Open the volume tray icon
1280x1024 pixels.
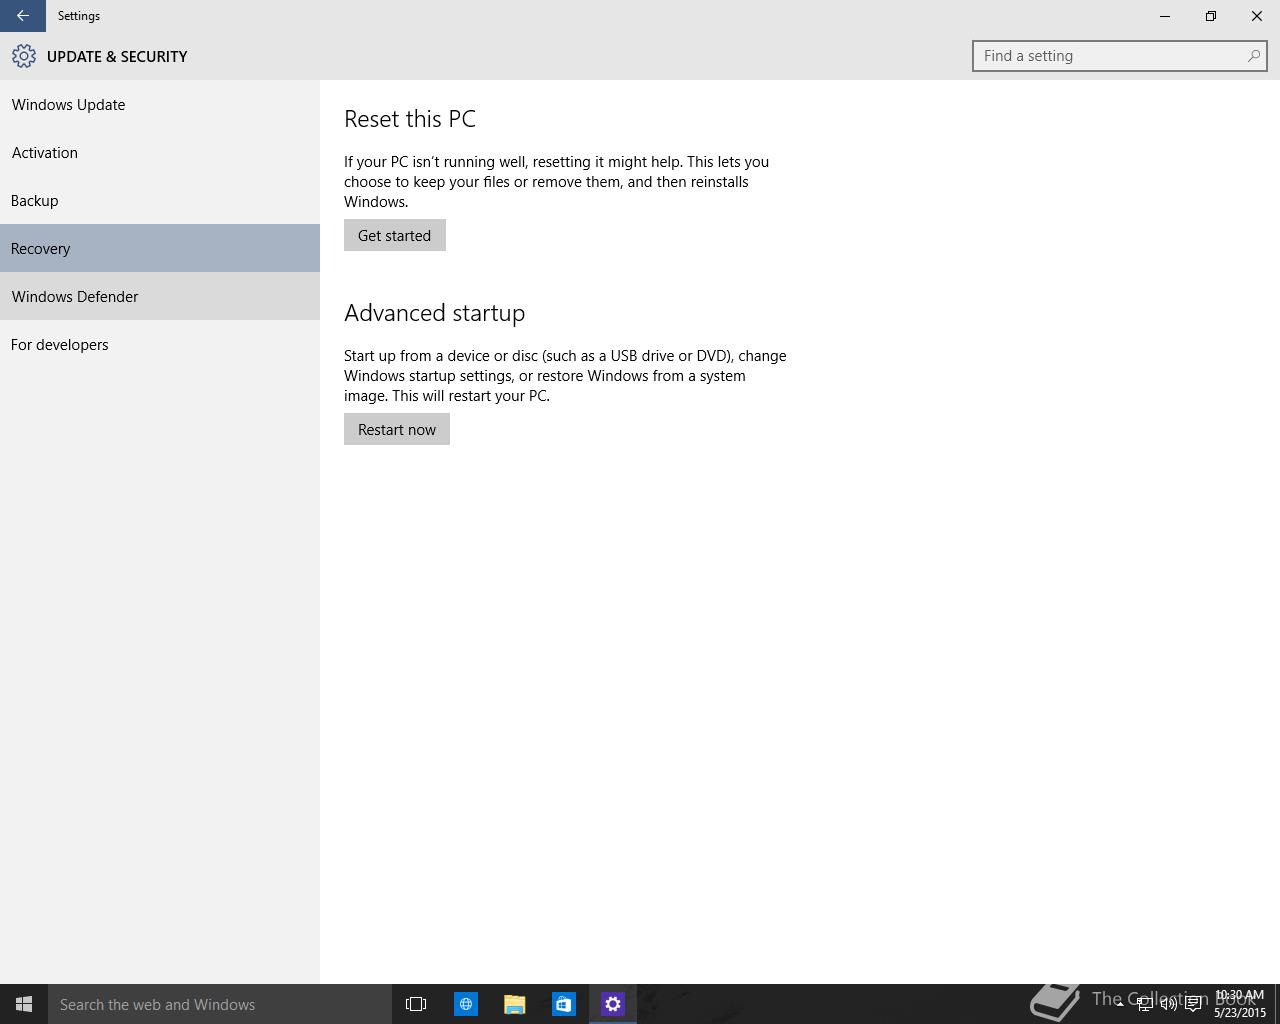click(1168, 1004)
